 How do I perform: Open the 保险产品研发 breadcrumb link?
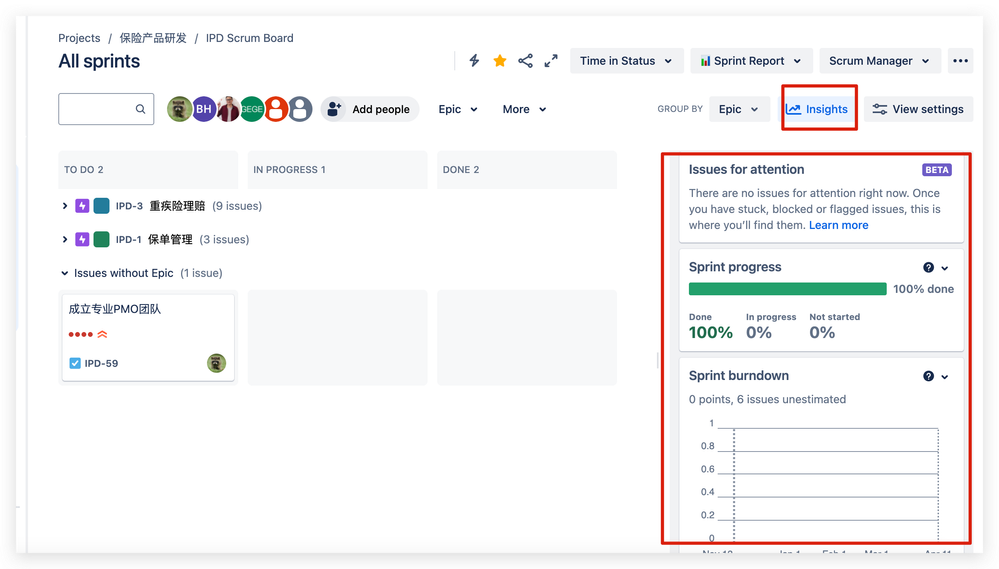pos(153,38)
